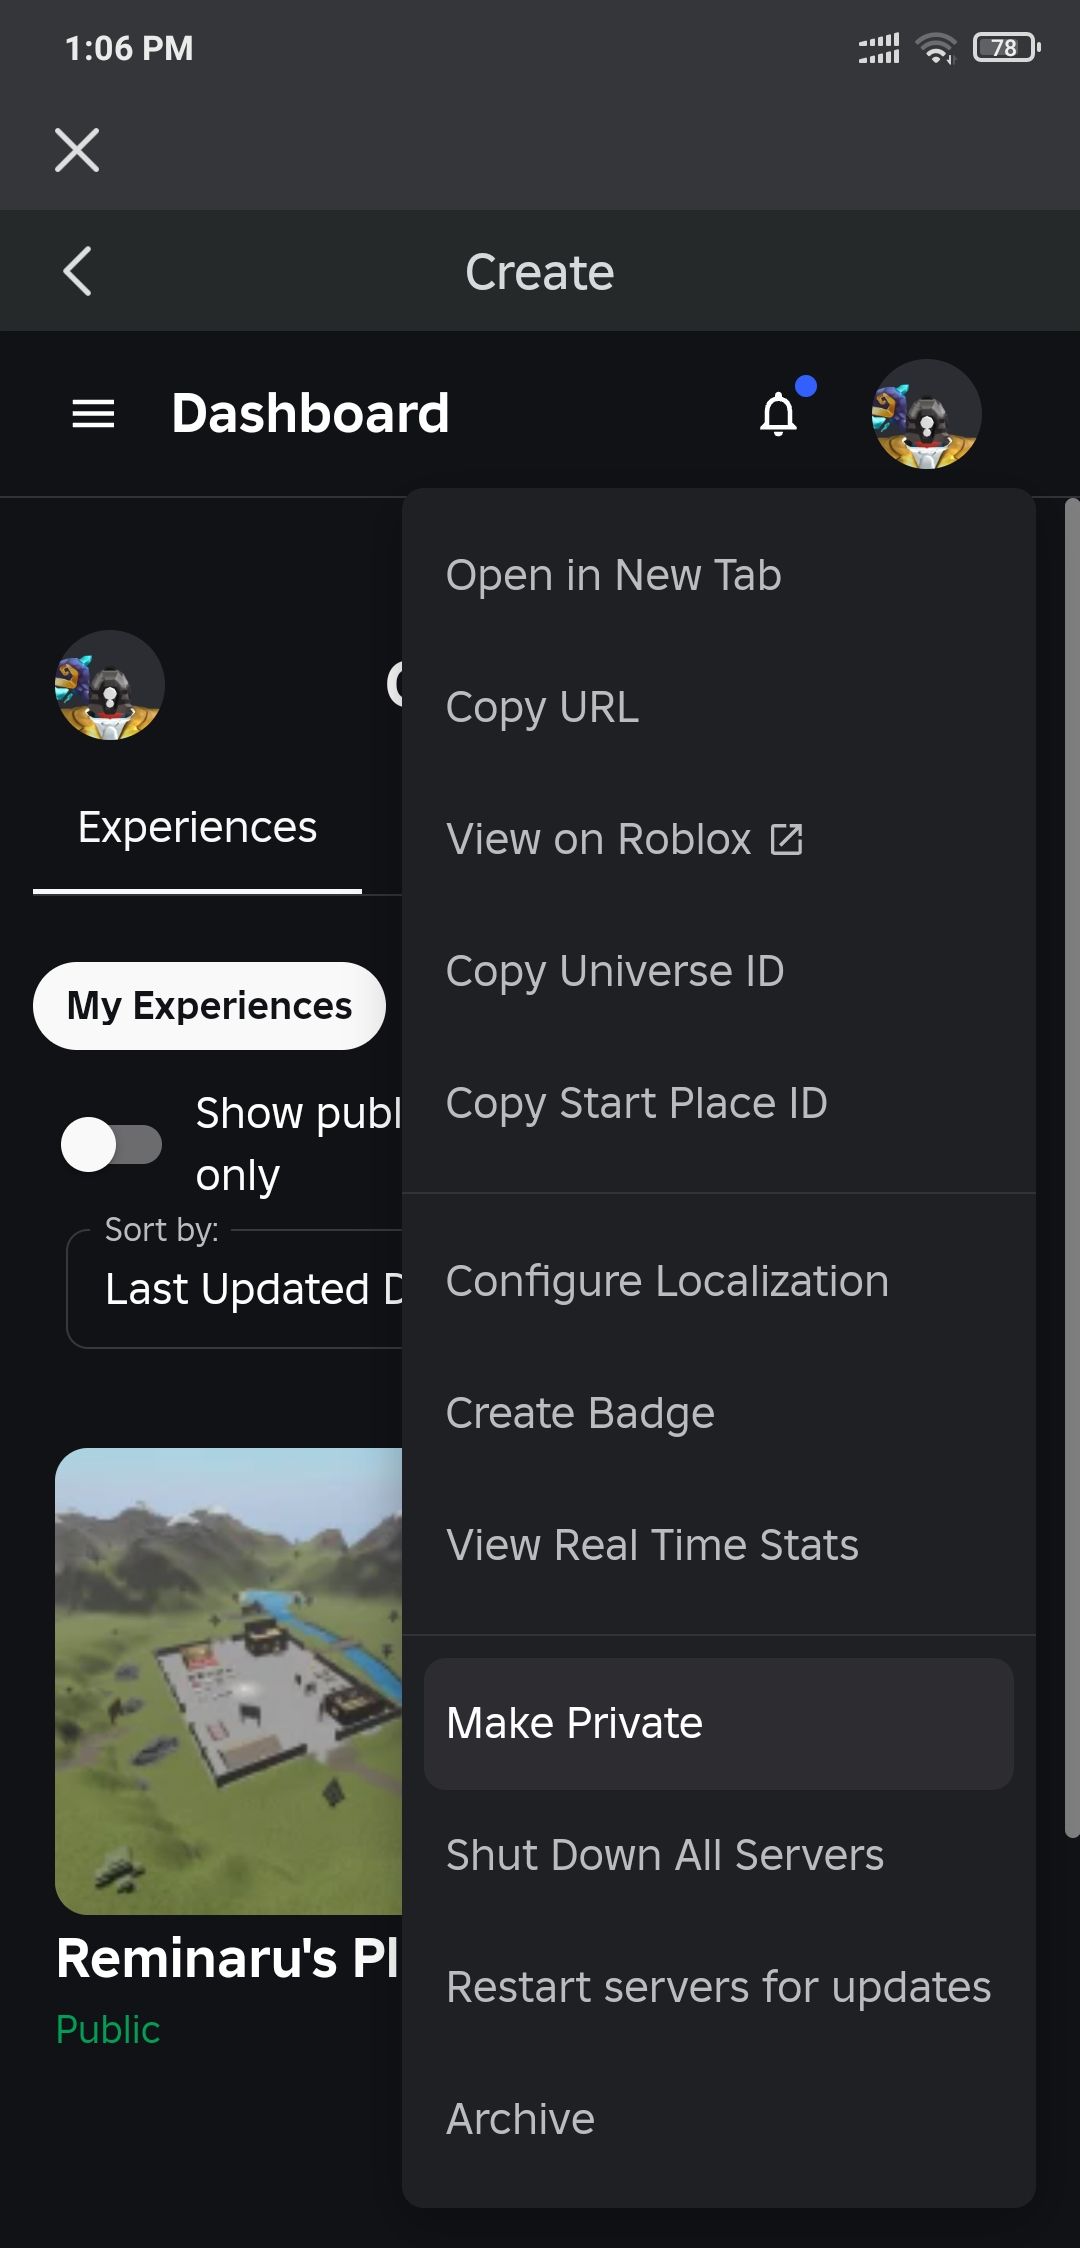Select Shut Down All Servers
Image resolution: width=1080 pixels, height=2248 pixels.
point(718,1855)
